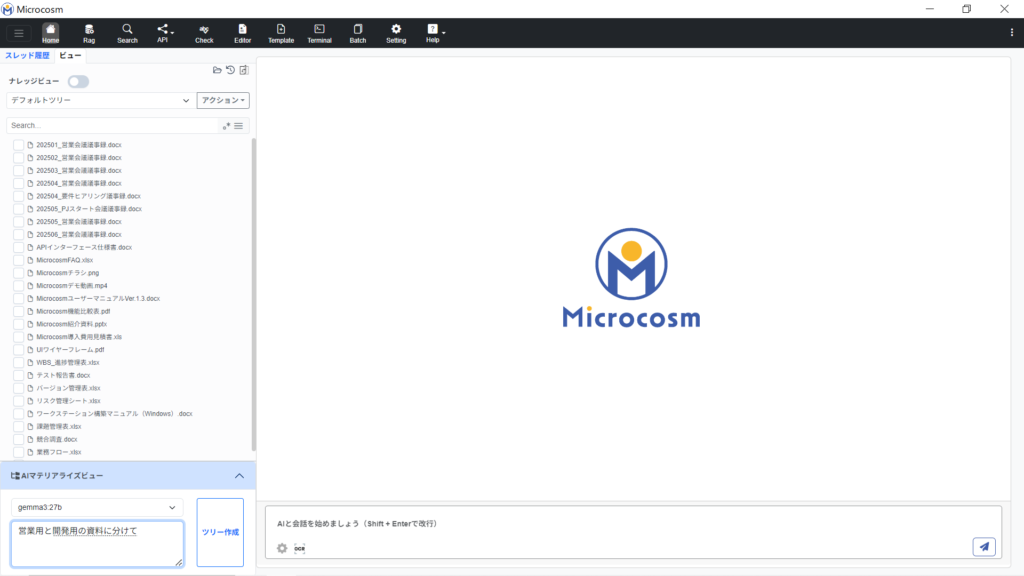Select file バージョン管理表.xlsx

[69, 388]
